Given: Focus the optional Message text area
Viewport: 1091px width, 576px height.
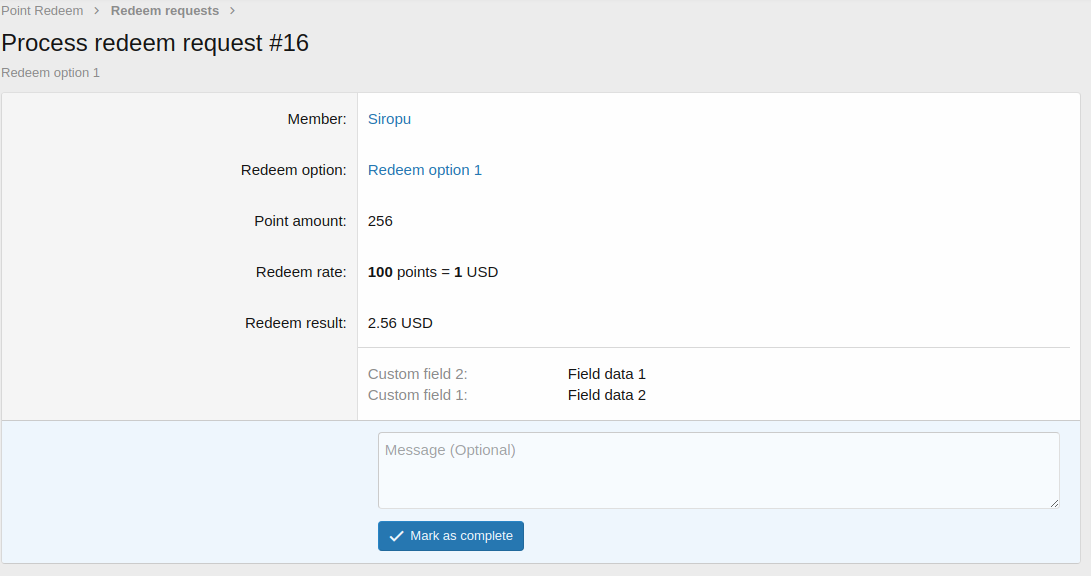Looking at the screenshot, I should point(718,470).
